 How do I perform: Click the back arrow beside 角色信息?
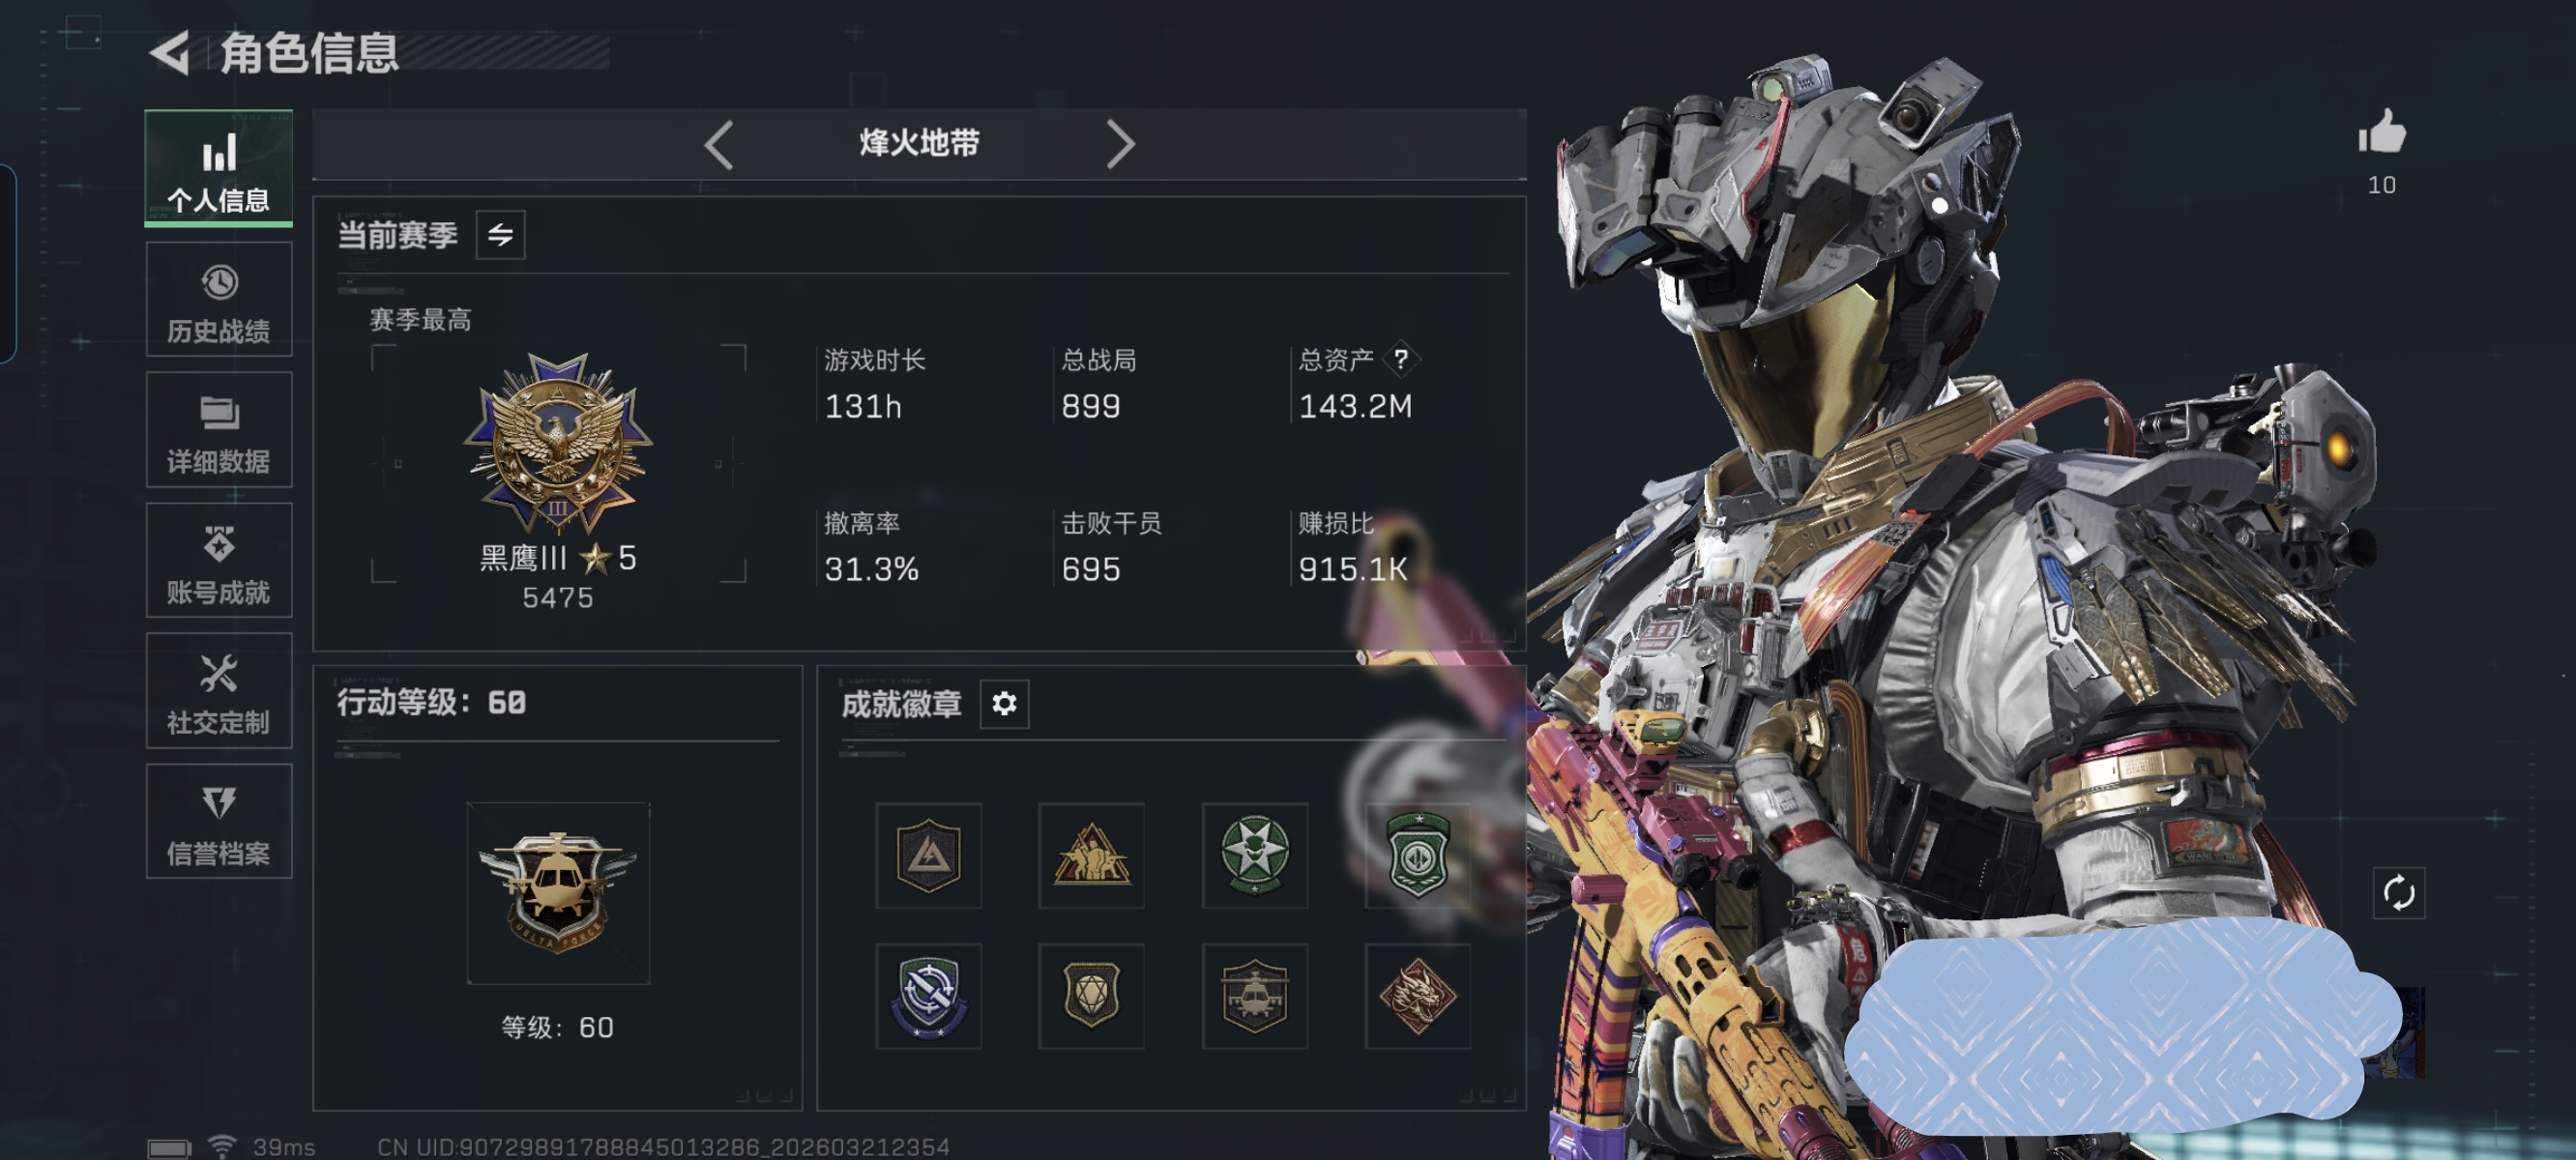(170, 53)
